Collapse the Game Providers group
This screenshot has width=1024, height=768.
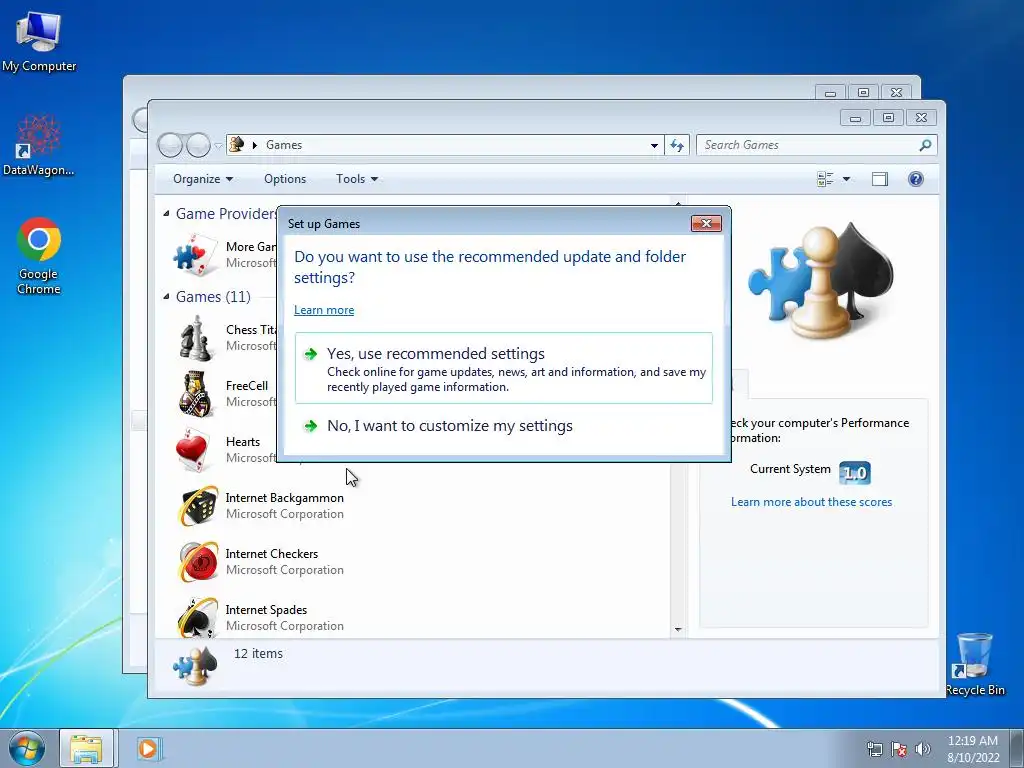(166, 214)
